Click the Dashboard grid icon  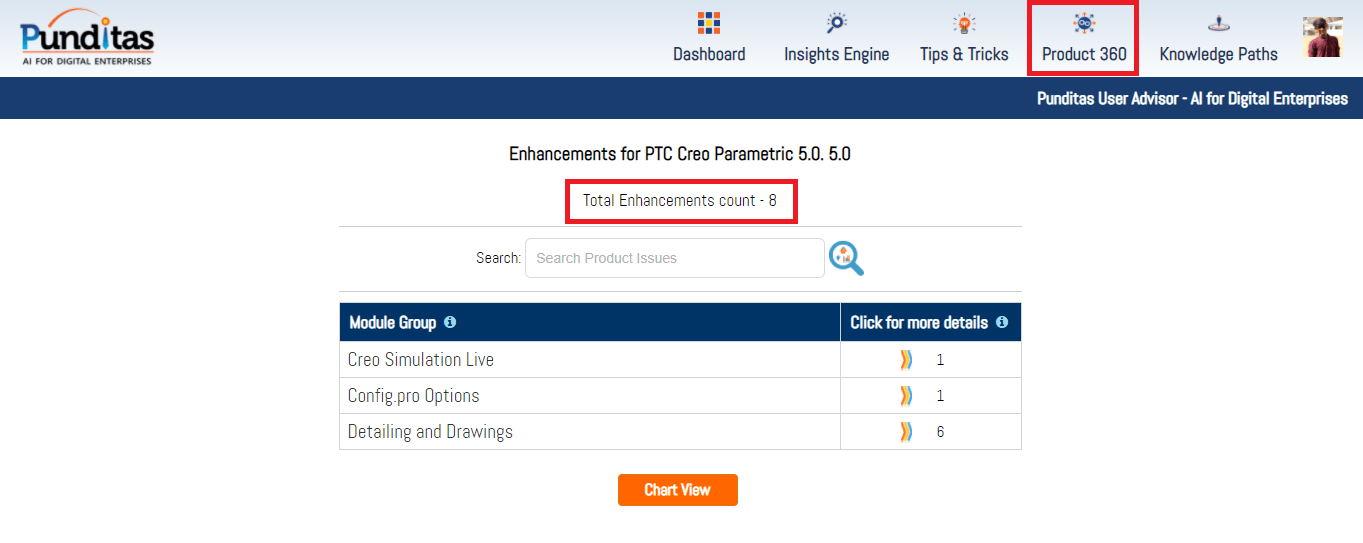709,23
